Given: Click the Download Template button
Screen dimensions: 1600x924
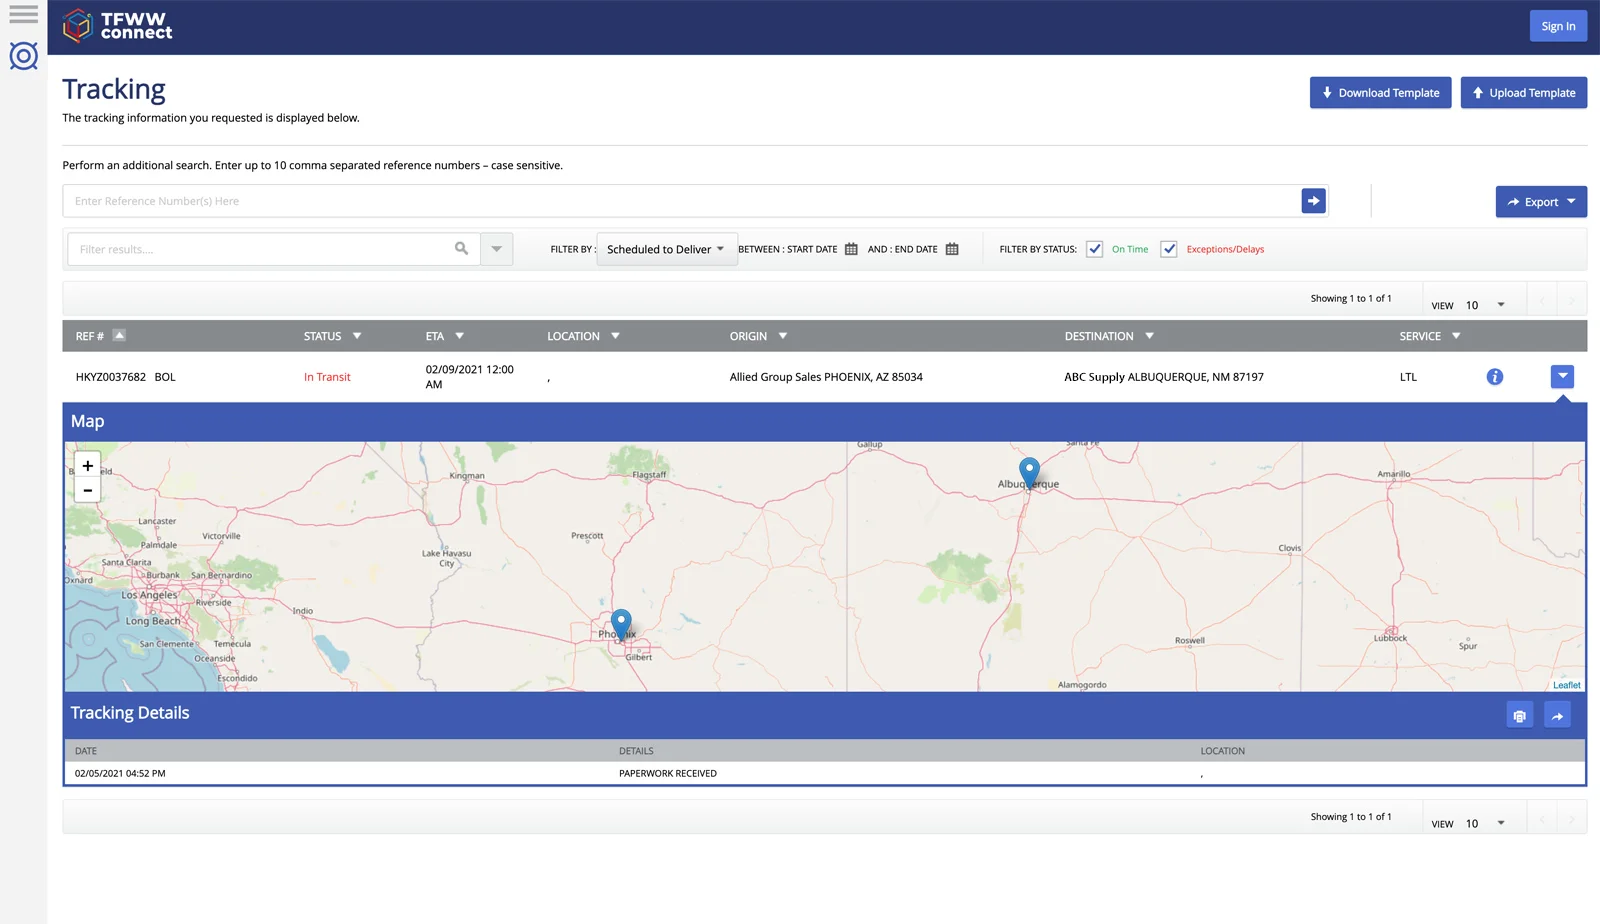Looking at the screenshot, I should point(1380,93).
